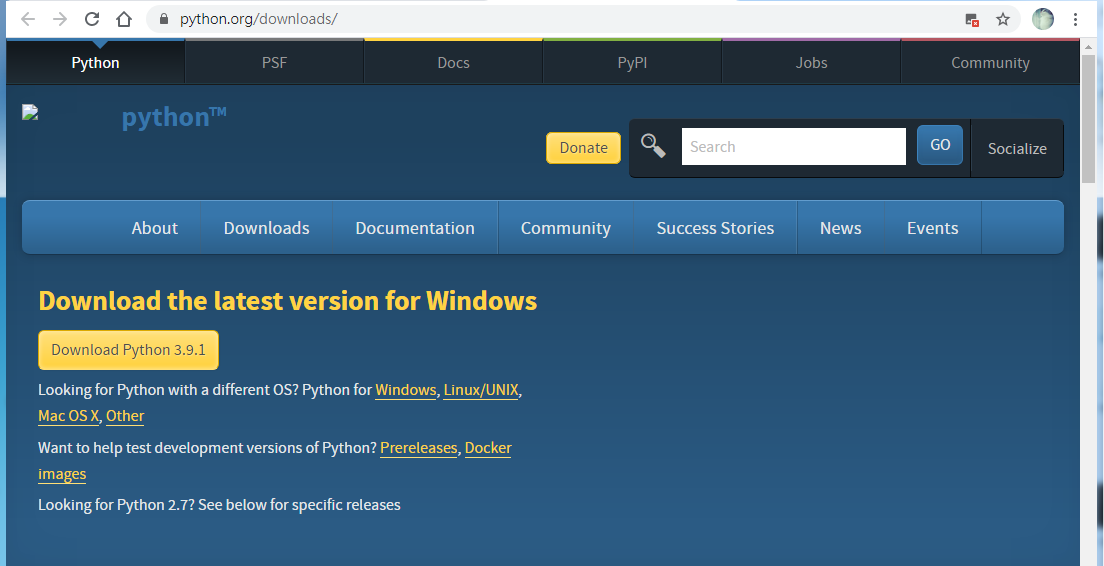Switch to the Docs top tab
The height and width of the screenshot is (566, 1104).
click(x=453, y=63)
